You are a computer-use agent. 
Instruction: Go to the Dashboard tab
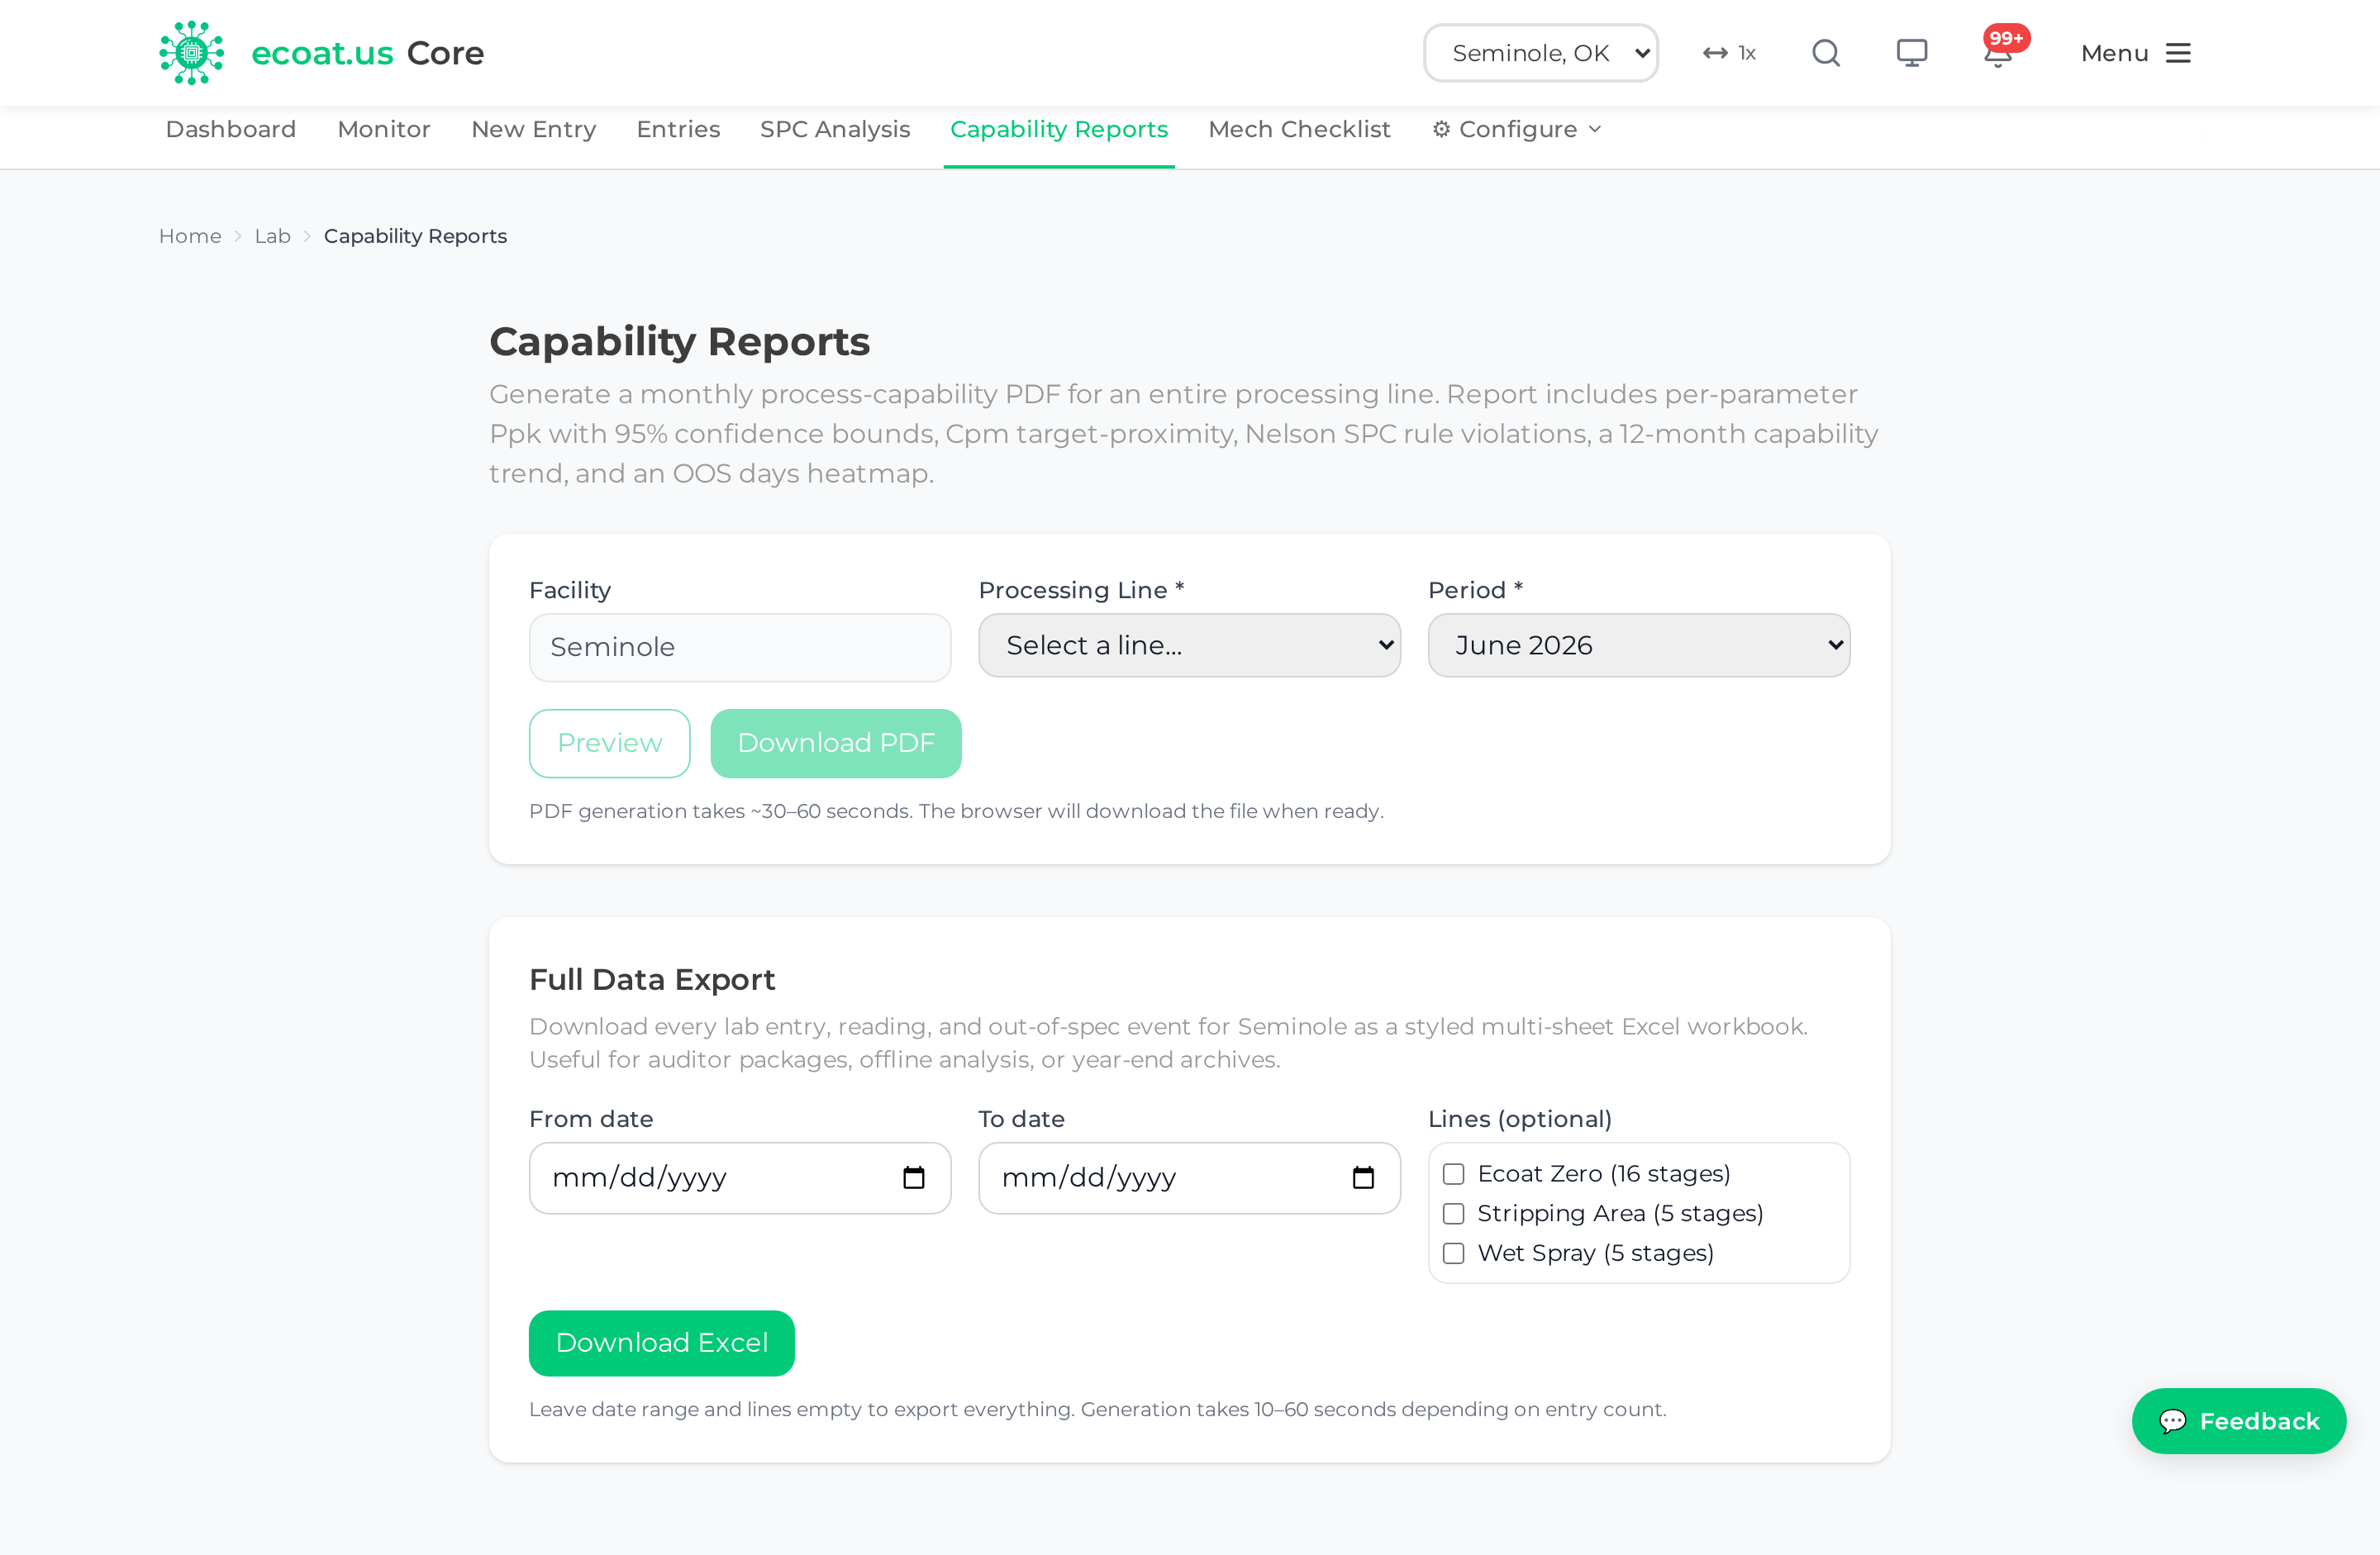pos(231,129)
